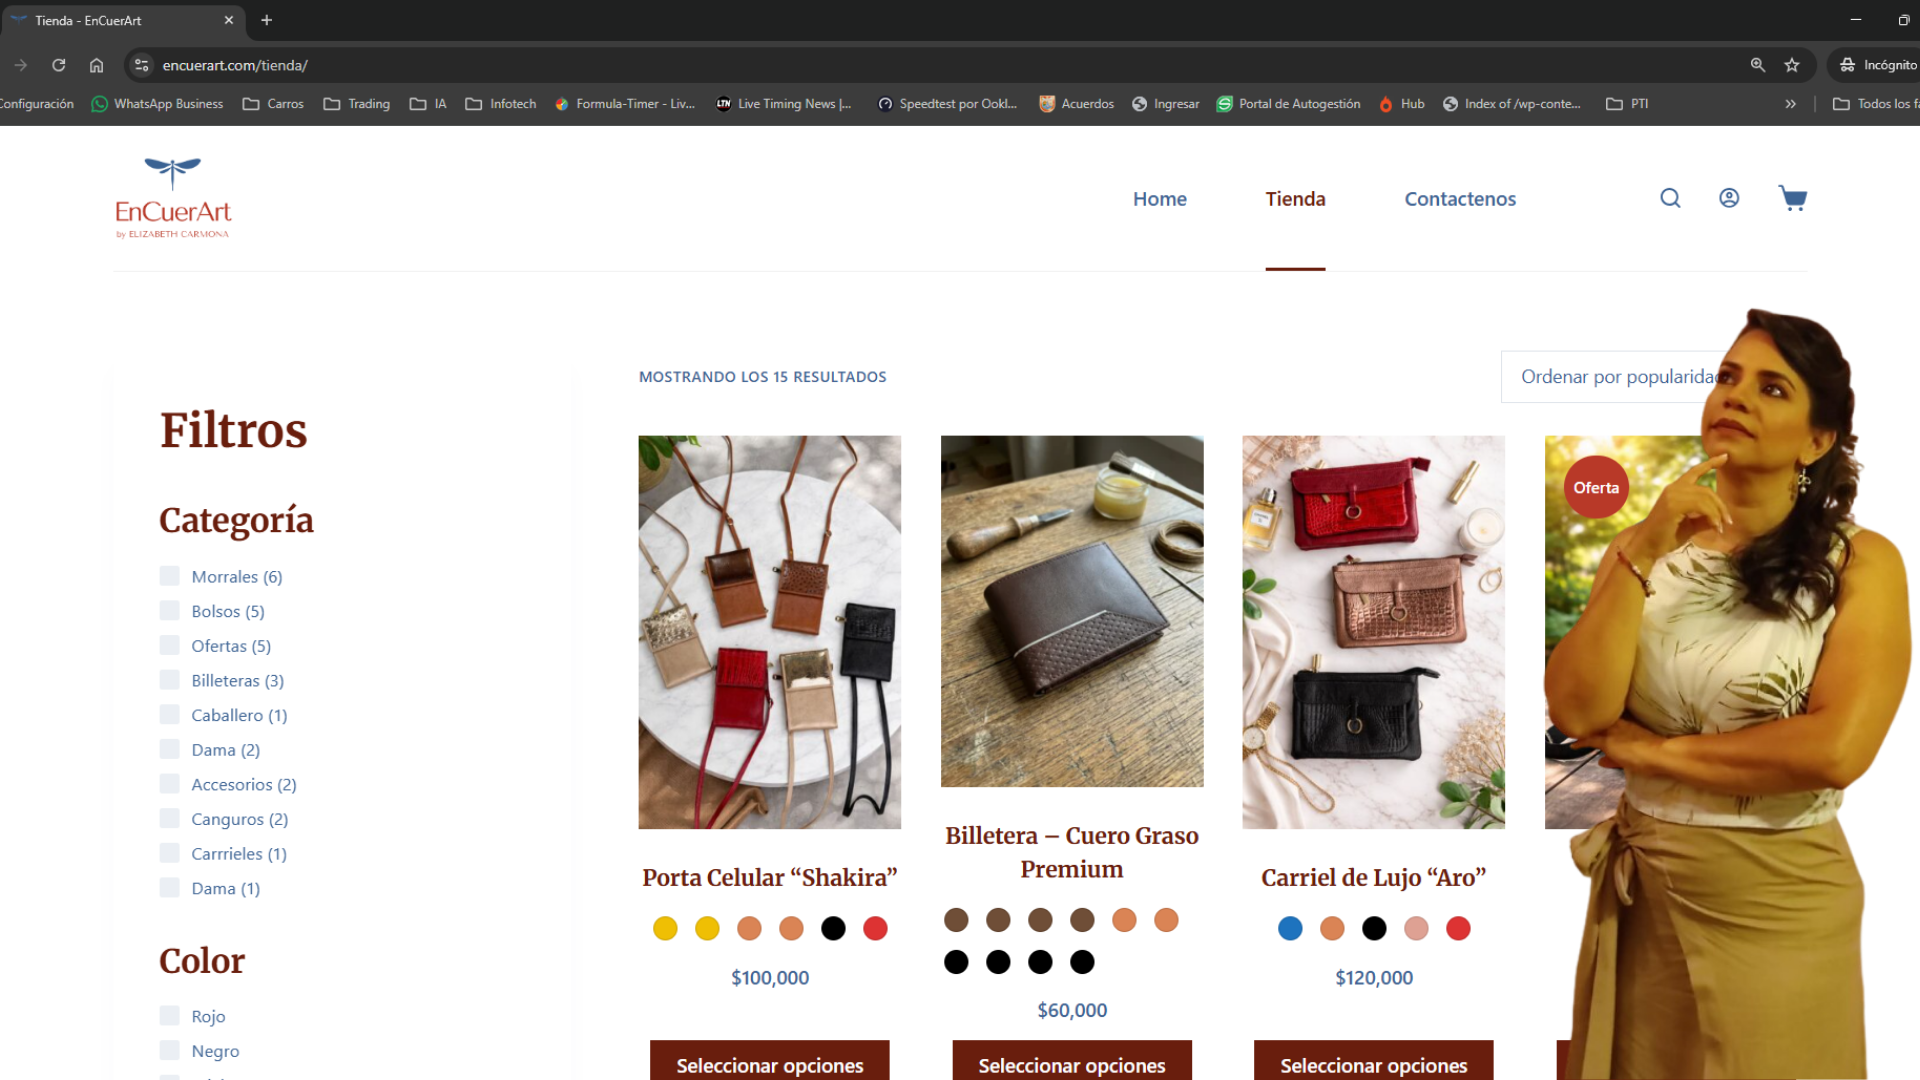Expand hidden bookmarks overflow chevron
1920x1080 pixels.
(x=1790, y=104)
